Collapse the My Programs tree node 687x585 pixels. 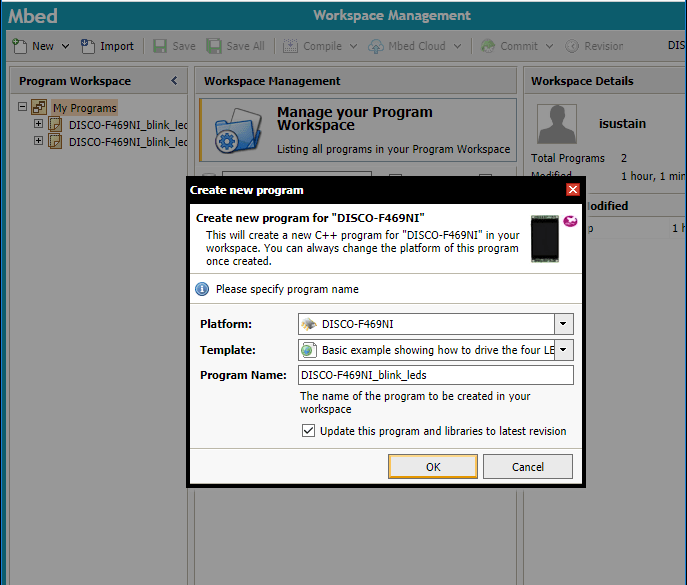[22, 106]
